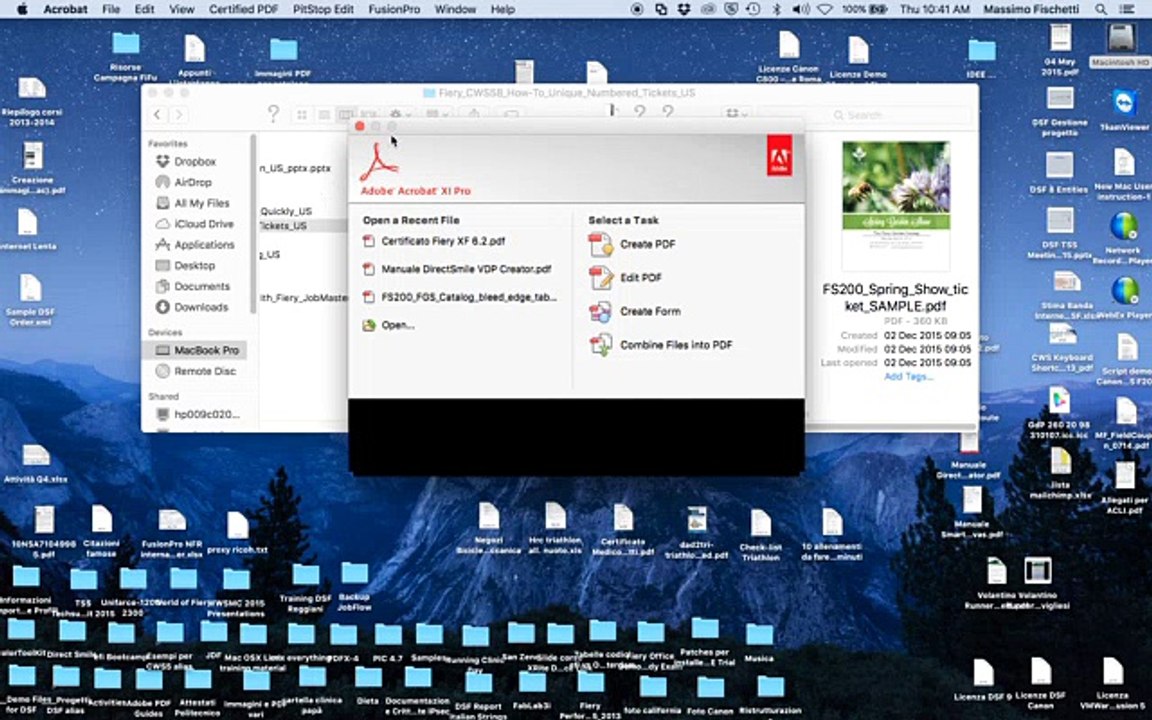Screen dimensions: 1152x720
Task: Click Add Tags... in Finder preview
Action: [908, 377]
